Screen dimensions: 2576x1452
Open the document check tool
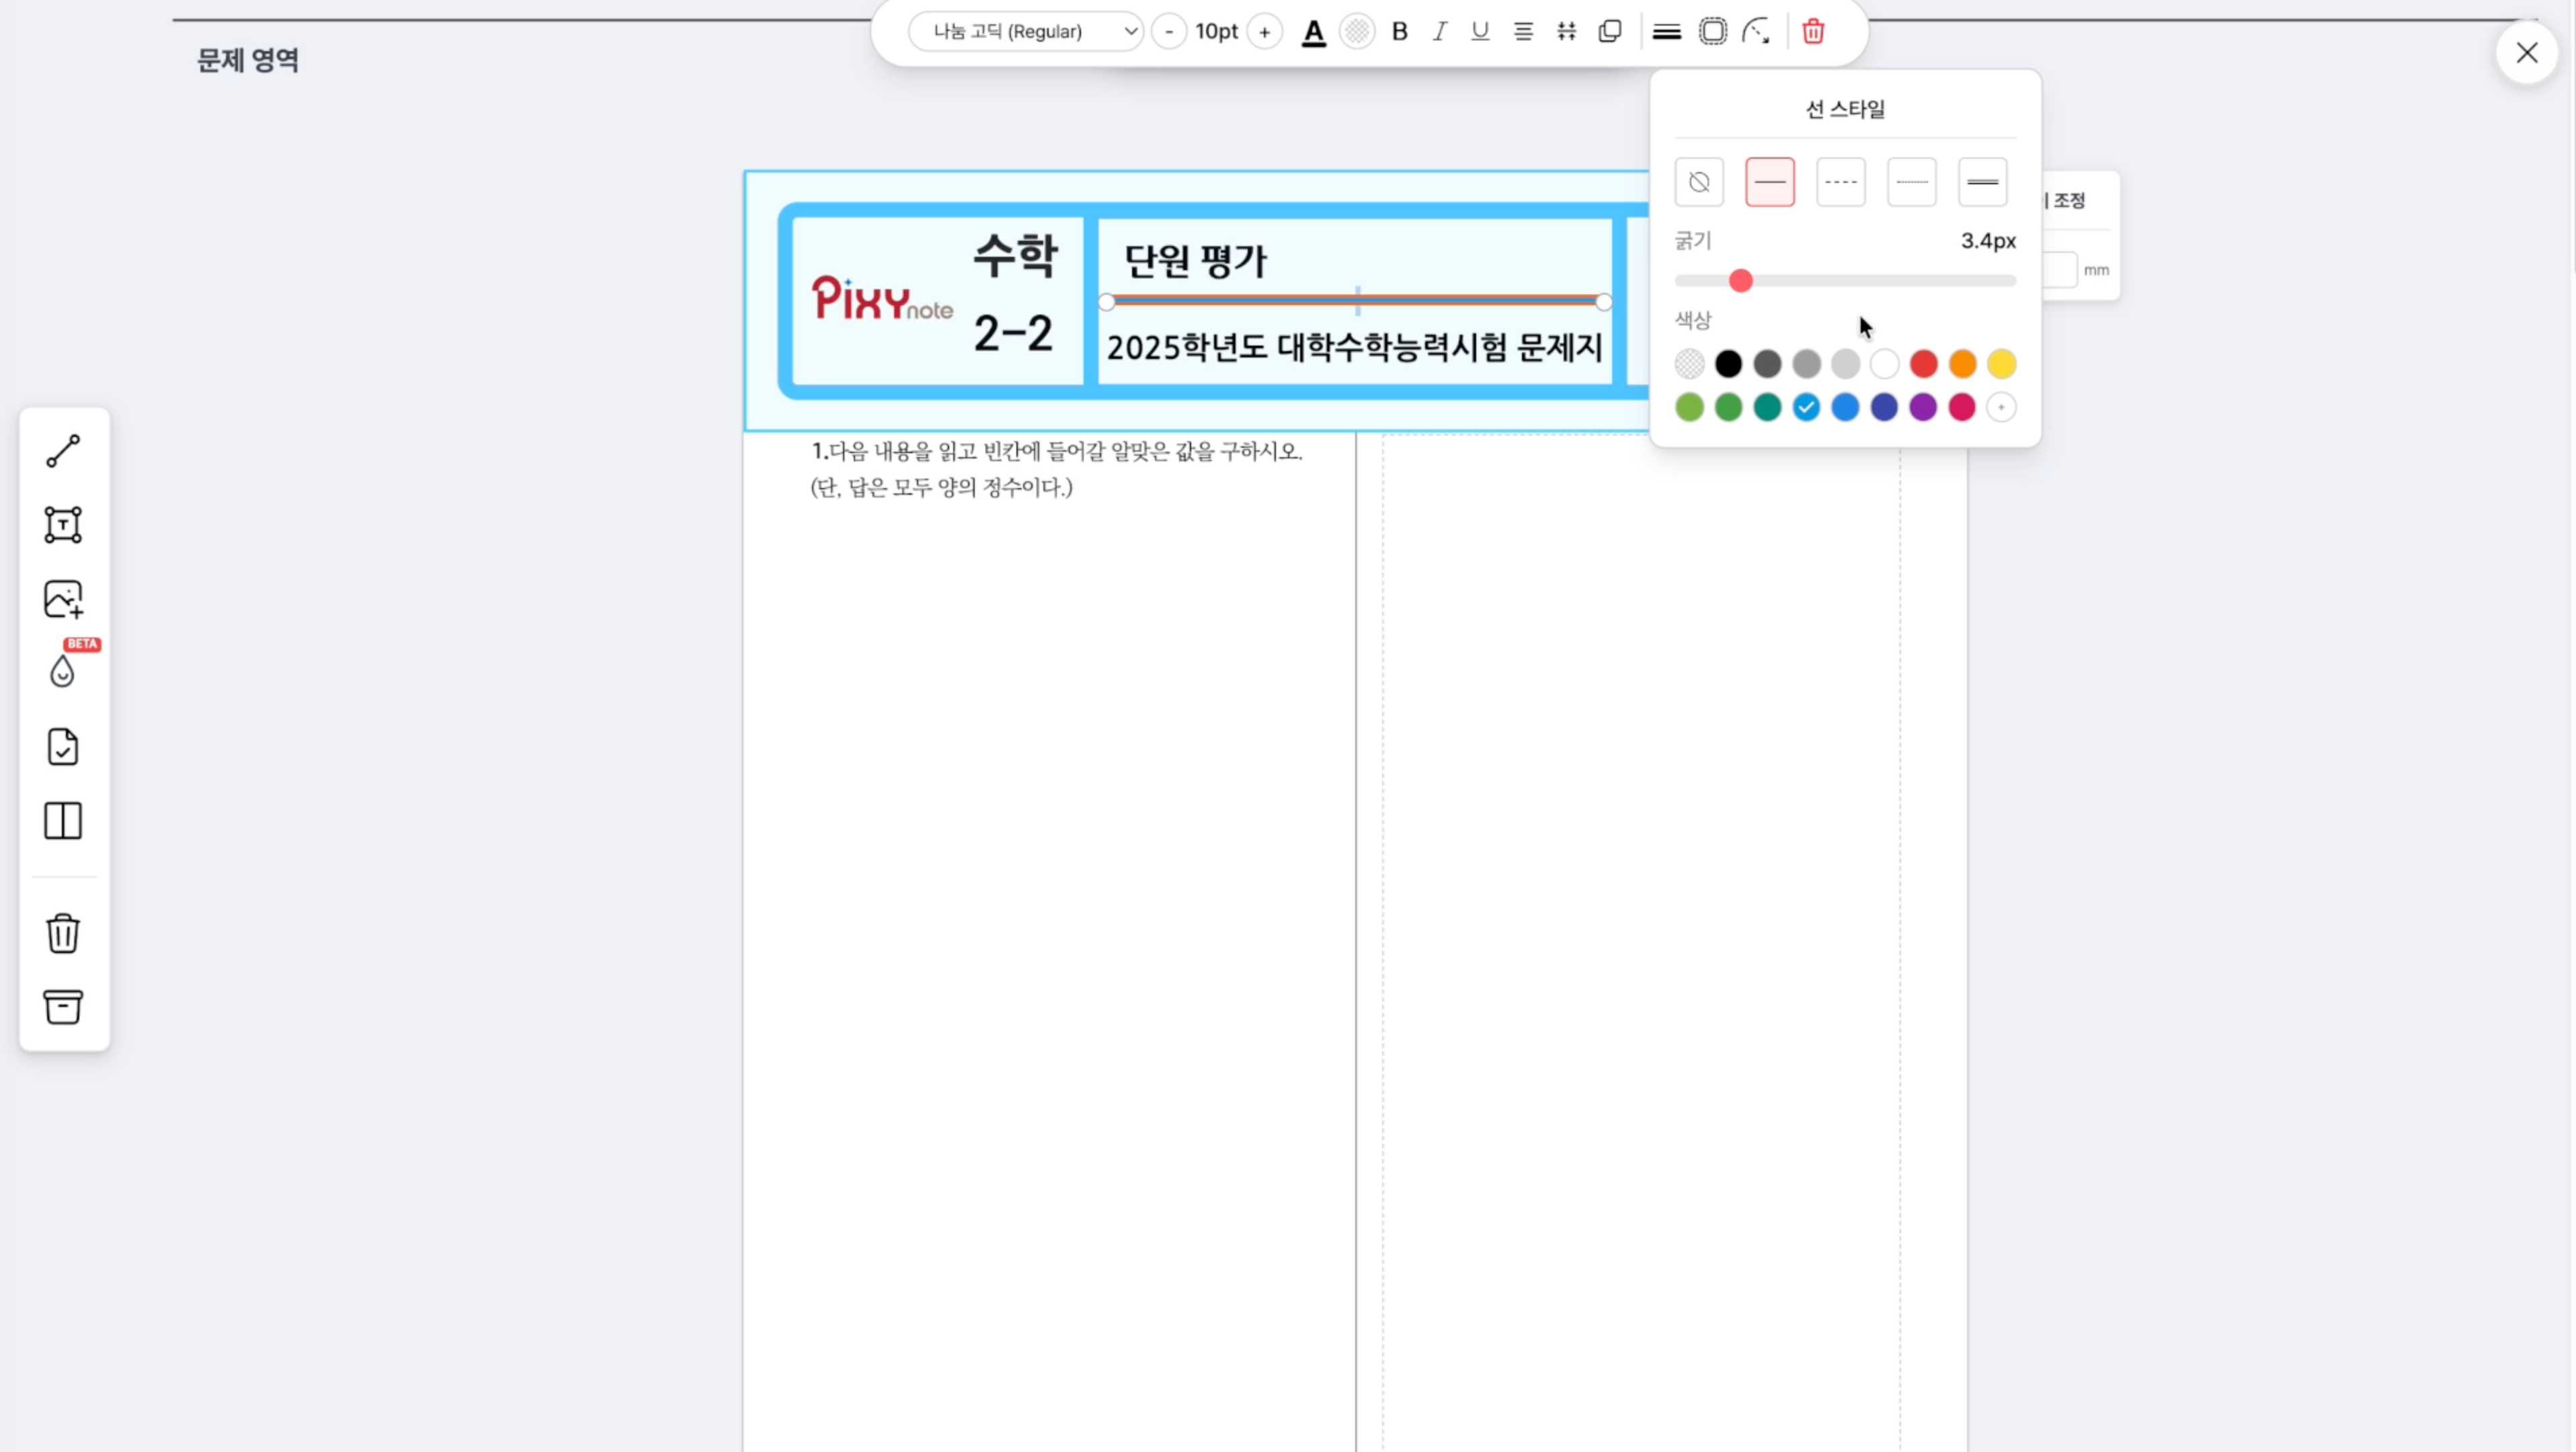click(63, 746)
